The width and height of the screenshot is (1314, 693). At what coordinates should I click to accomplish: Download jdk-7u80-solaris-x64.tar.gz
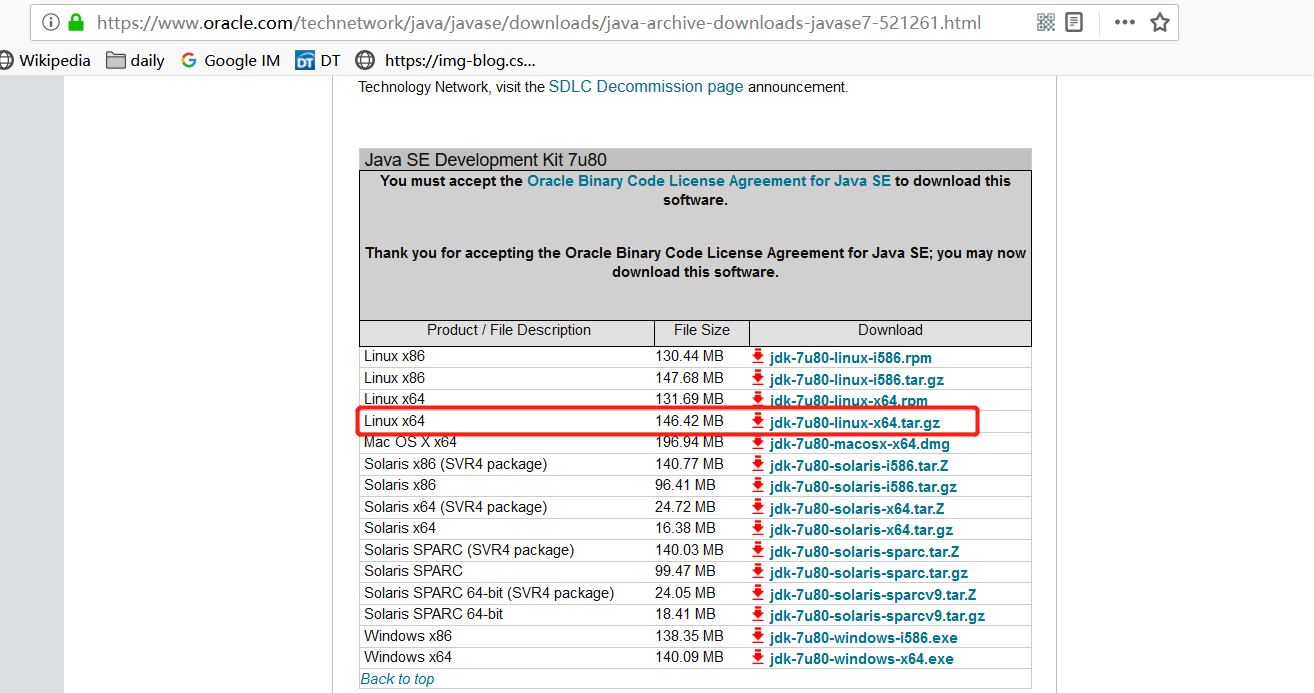coord(862,530)
